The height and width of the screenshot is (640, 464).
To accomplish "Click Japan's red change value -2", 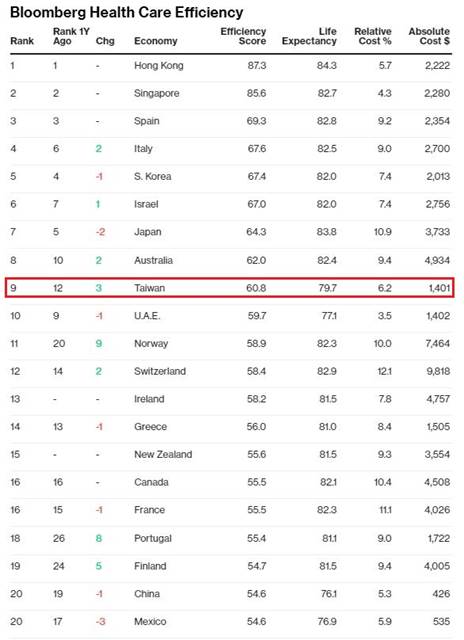I will (x=100, y=232).
